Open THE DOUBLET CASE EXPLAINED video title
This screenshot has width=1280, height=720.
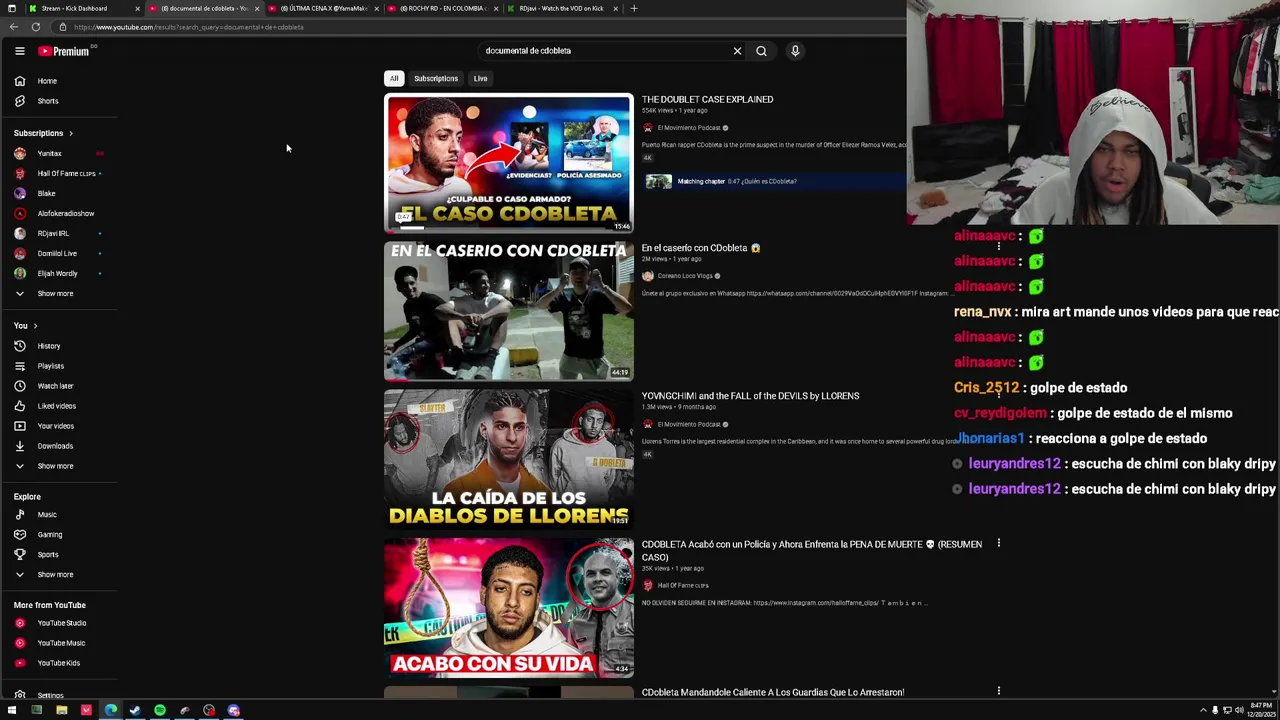707,99
